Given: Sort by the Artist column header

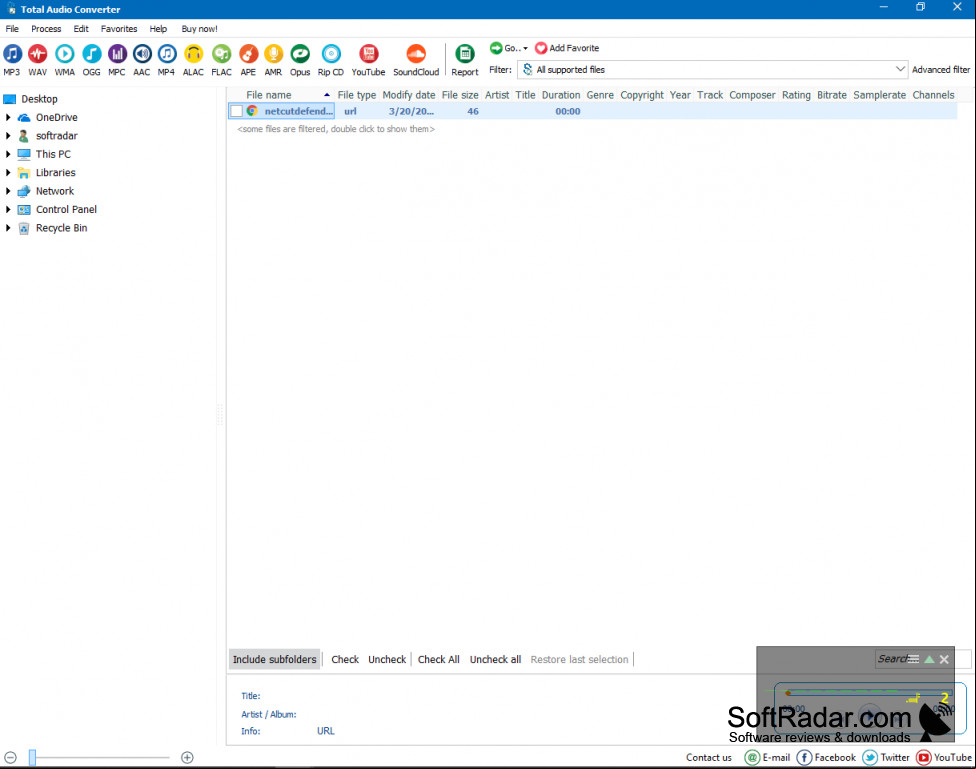Looking at the screenshot, I should pyautogui.click(x=497, y=95).
